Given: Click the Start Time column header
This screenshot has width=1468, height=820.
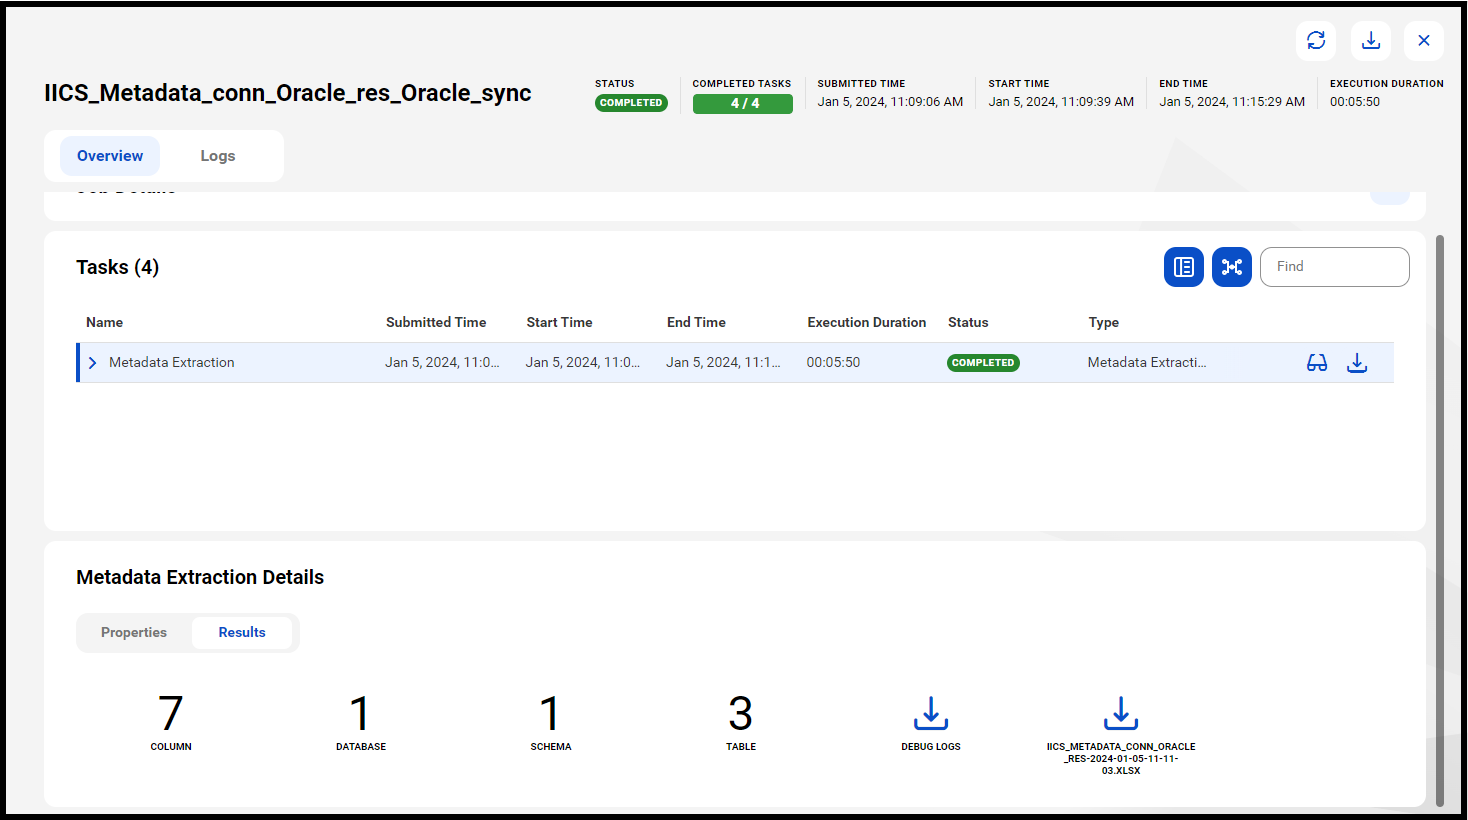Looking at the screenshot, I should tap(560, 322).
